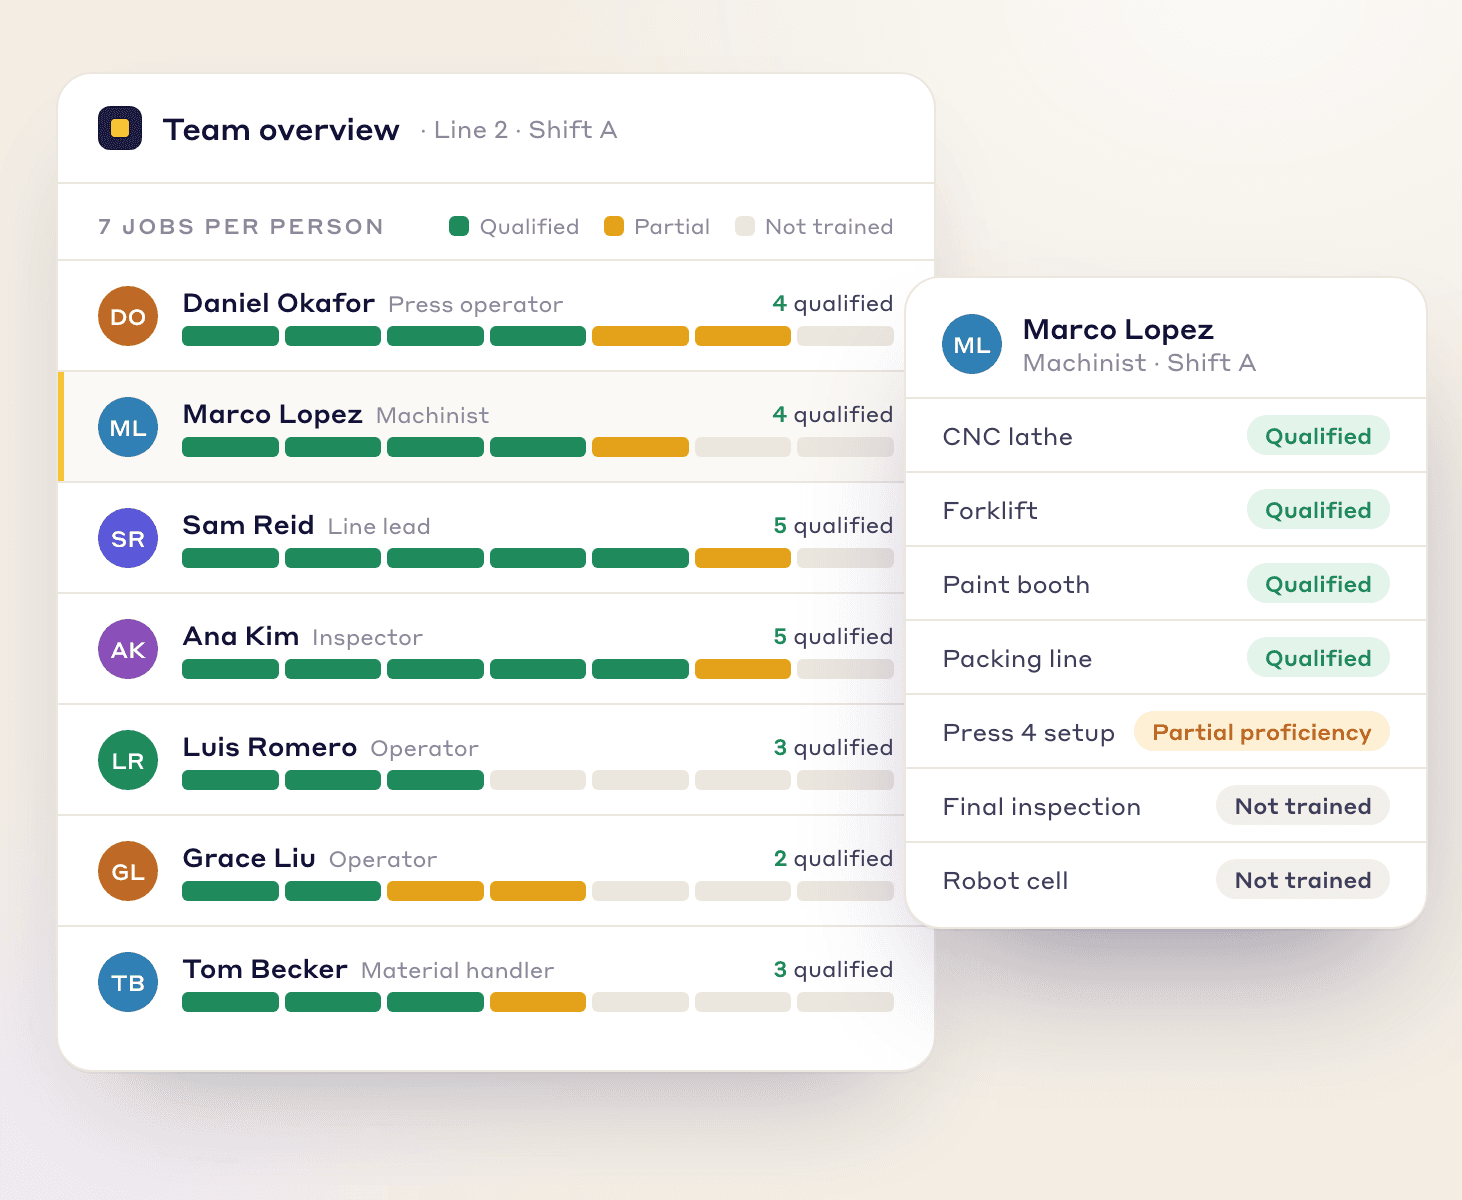Click Grace Liu's skill progress bar

click(x=538, y=891)
